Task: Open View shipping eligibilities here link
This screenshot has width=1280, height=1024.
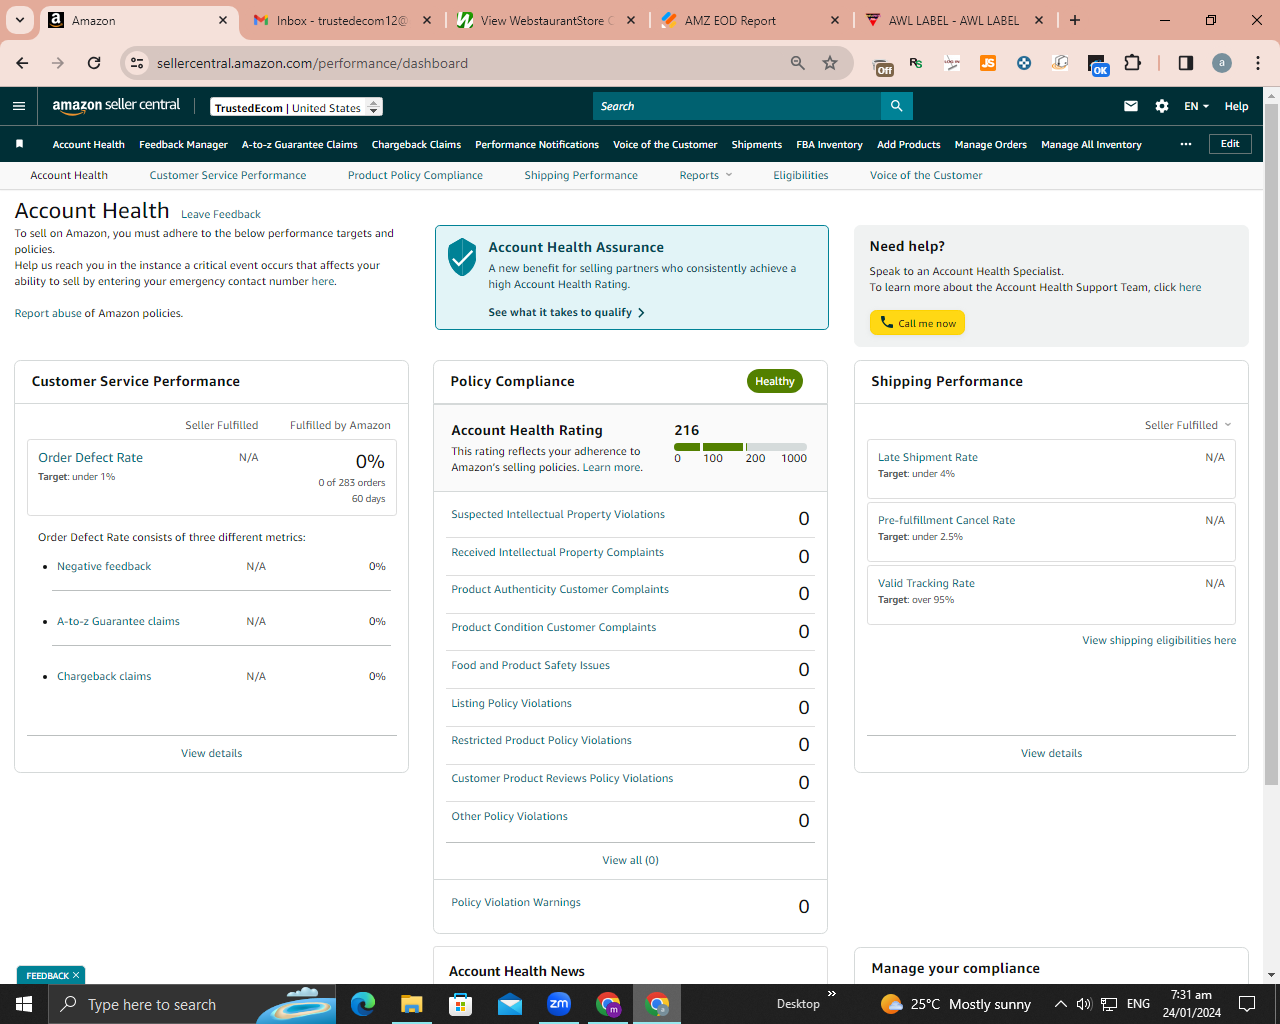Action: pyautogui.click(x=1159, y=640)
